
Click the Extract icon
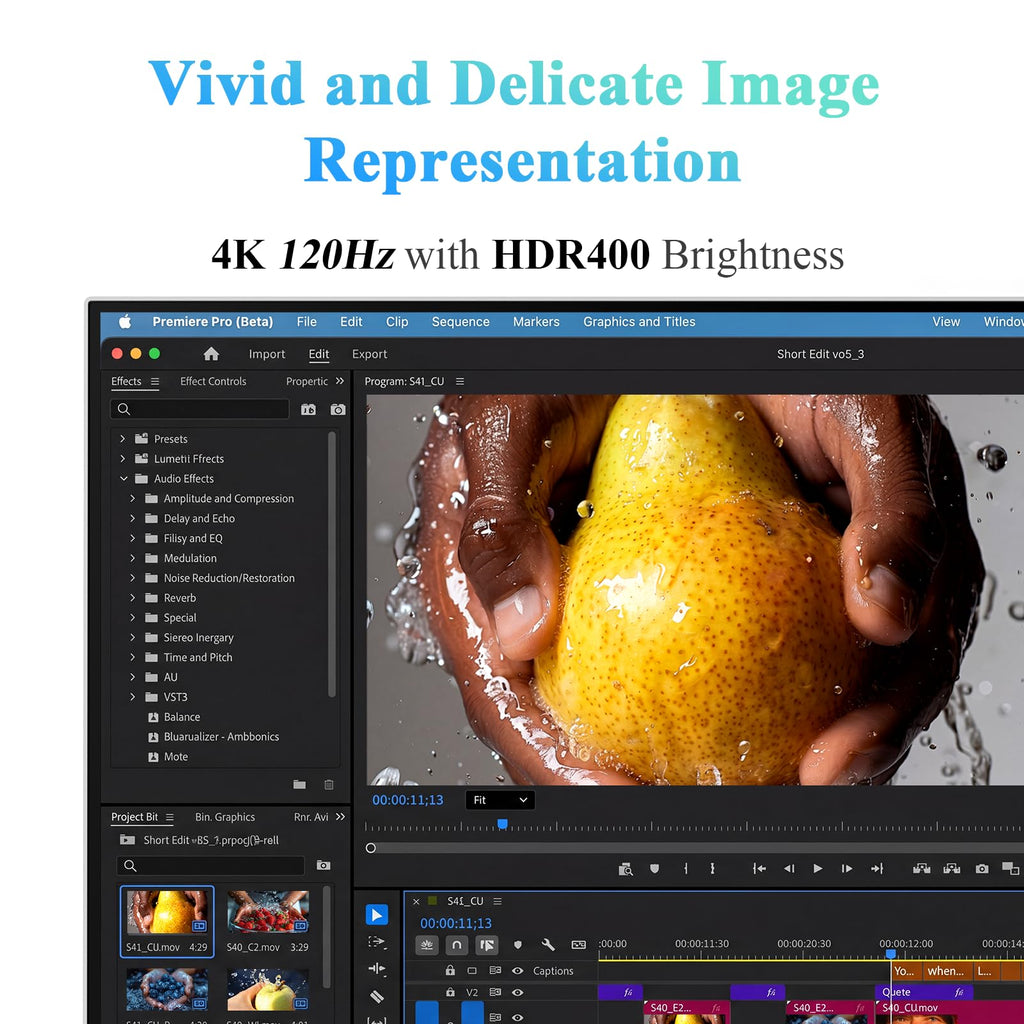click(952, 869)
